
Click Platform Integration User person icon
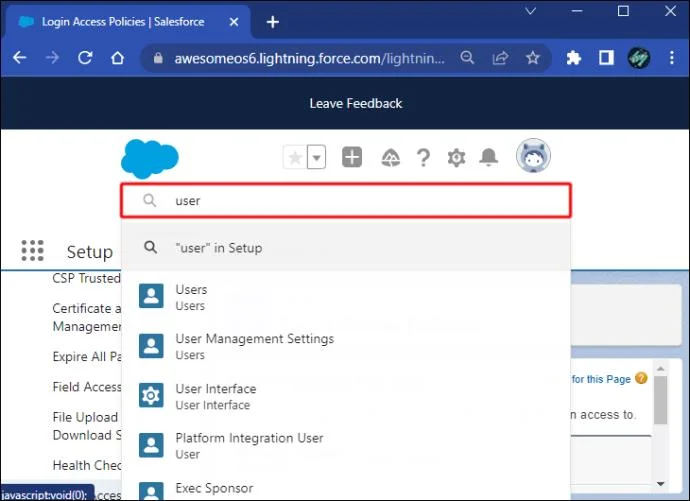[x=151, y=445]
